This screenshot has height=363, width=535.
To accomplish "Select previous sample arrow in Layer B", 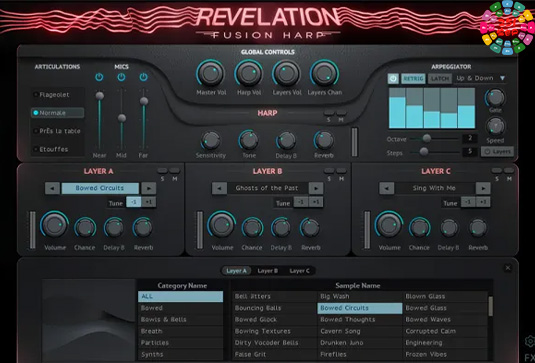I will (x=219, y=188).
